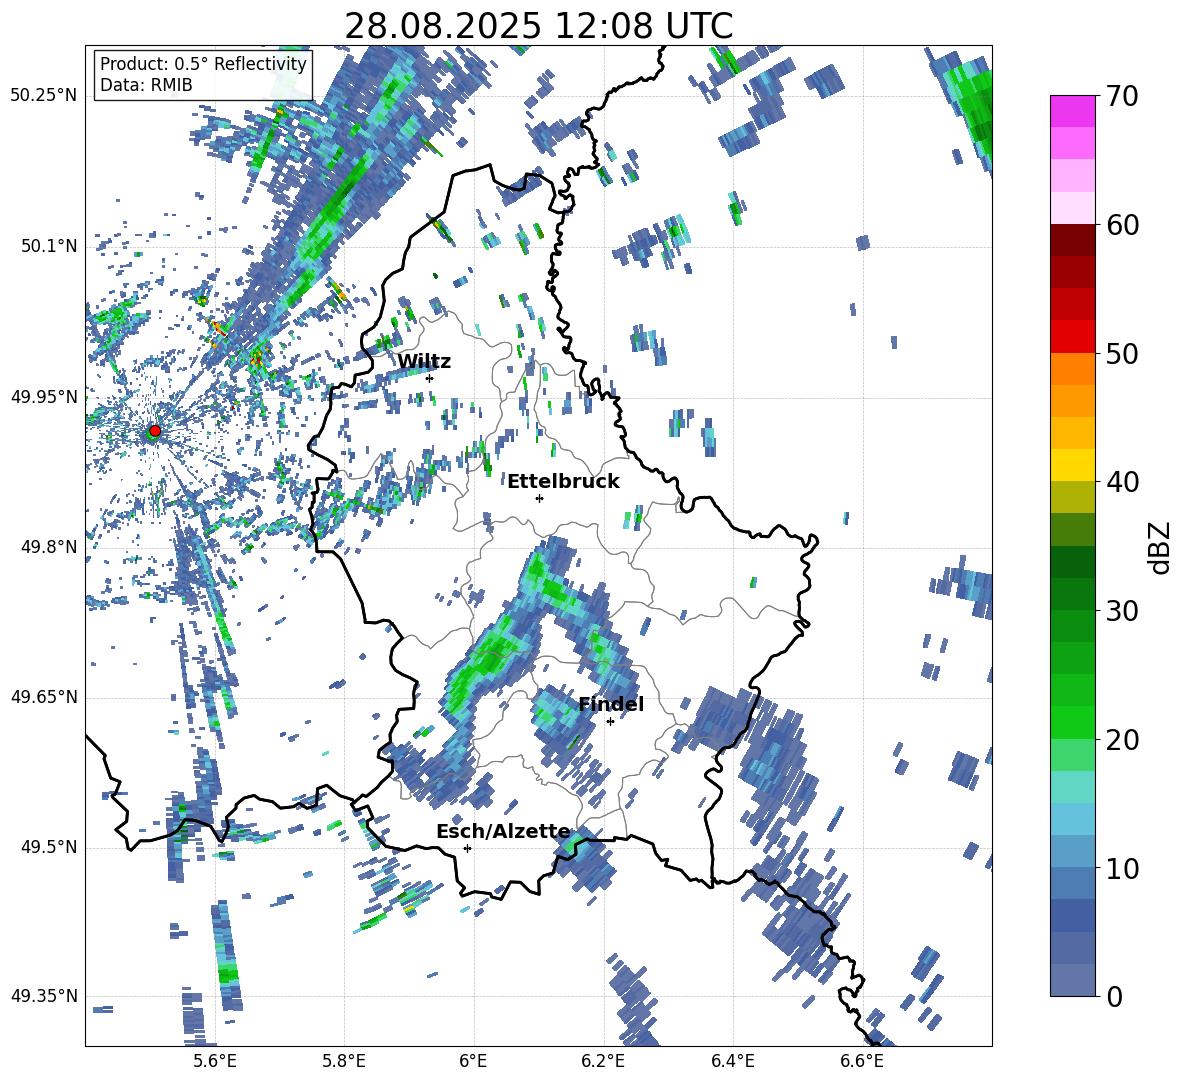Click the 50 colorbar tick label
This screenshot has width=1184, height=1081.
point(1122,353)
